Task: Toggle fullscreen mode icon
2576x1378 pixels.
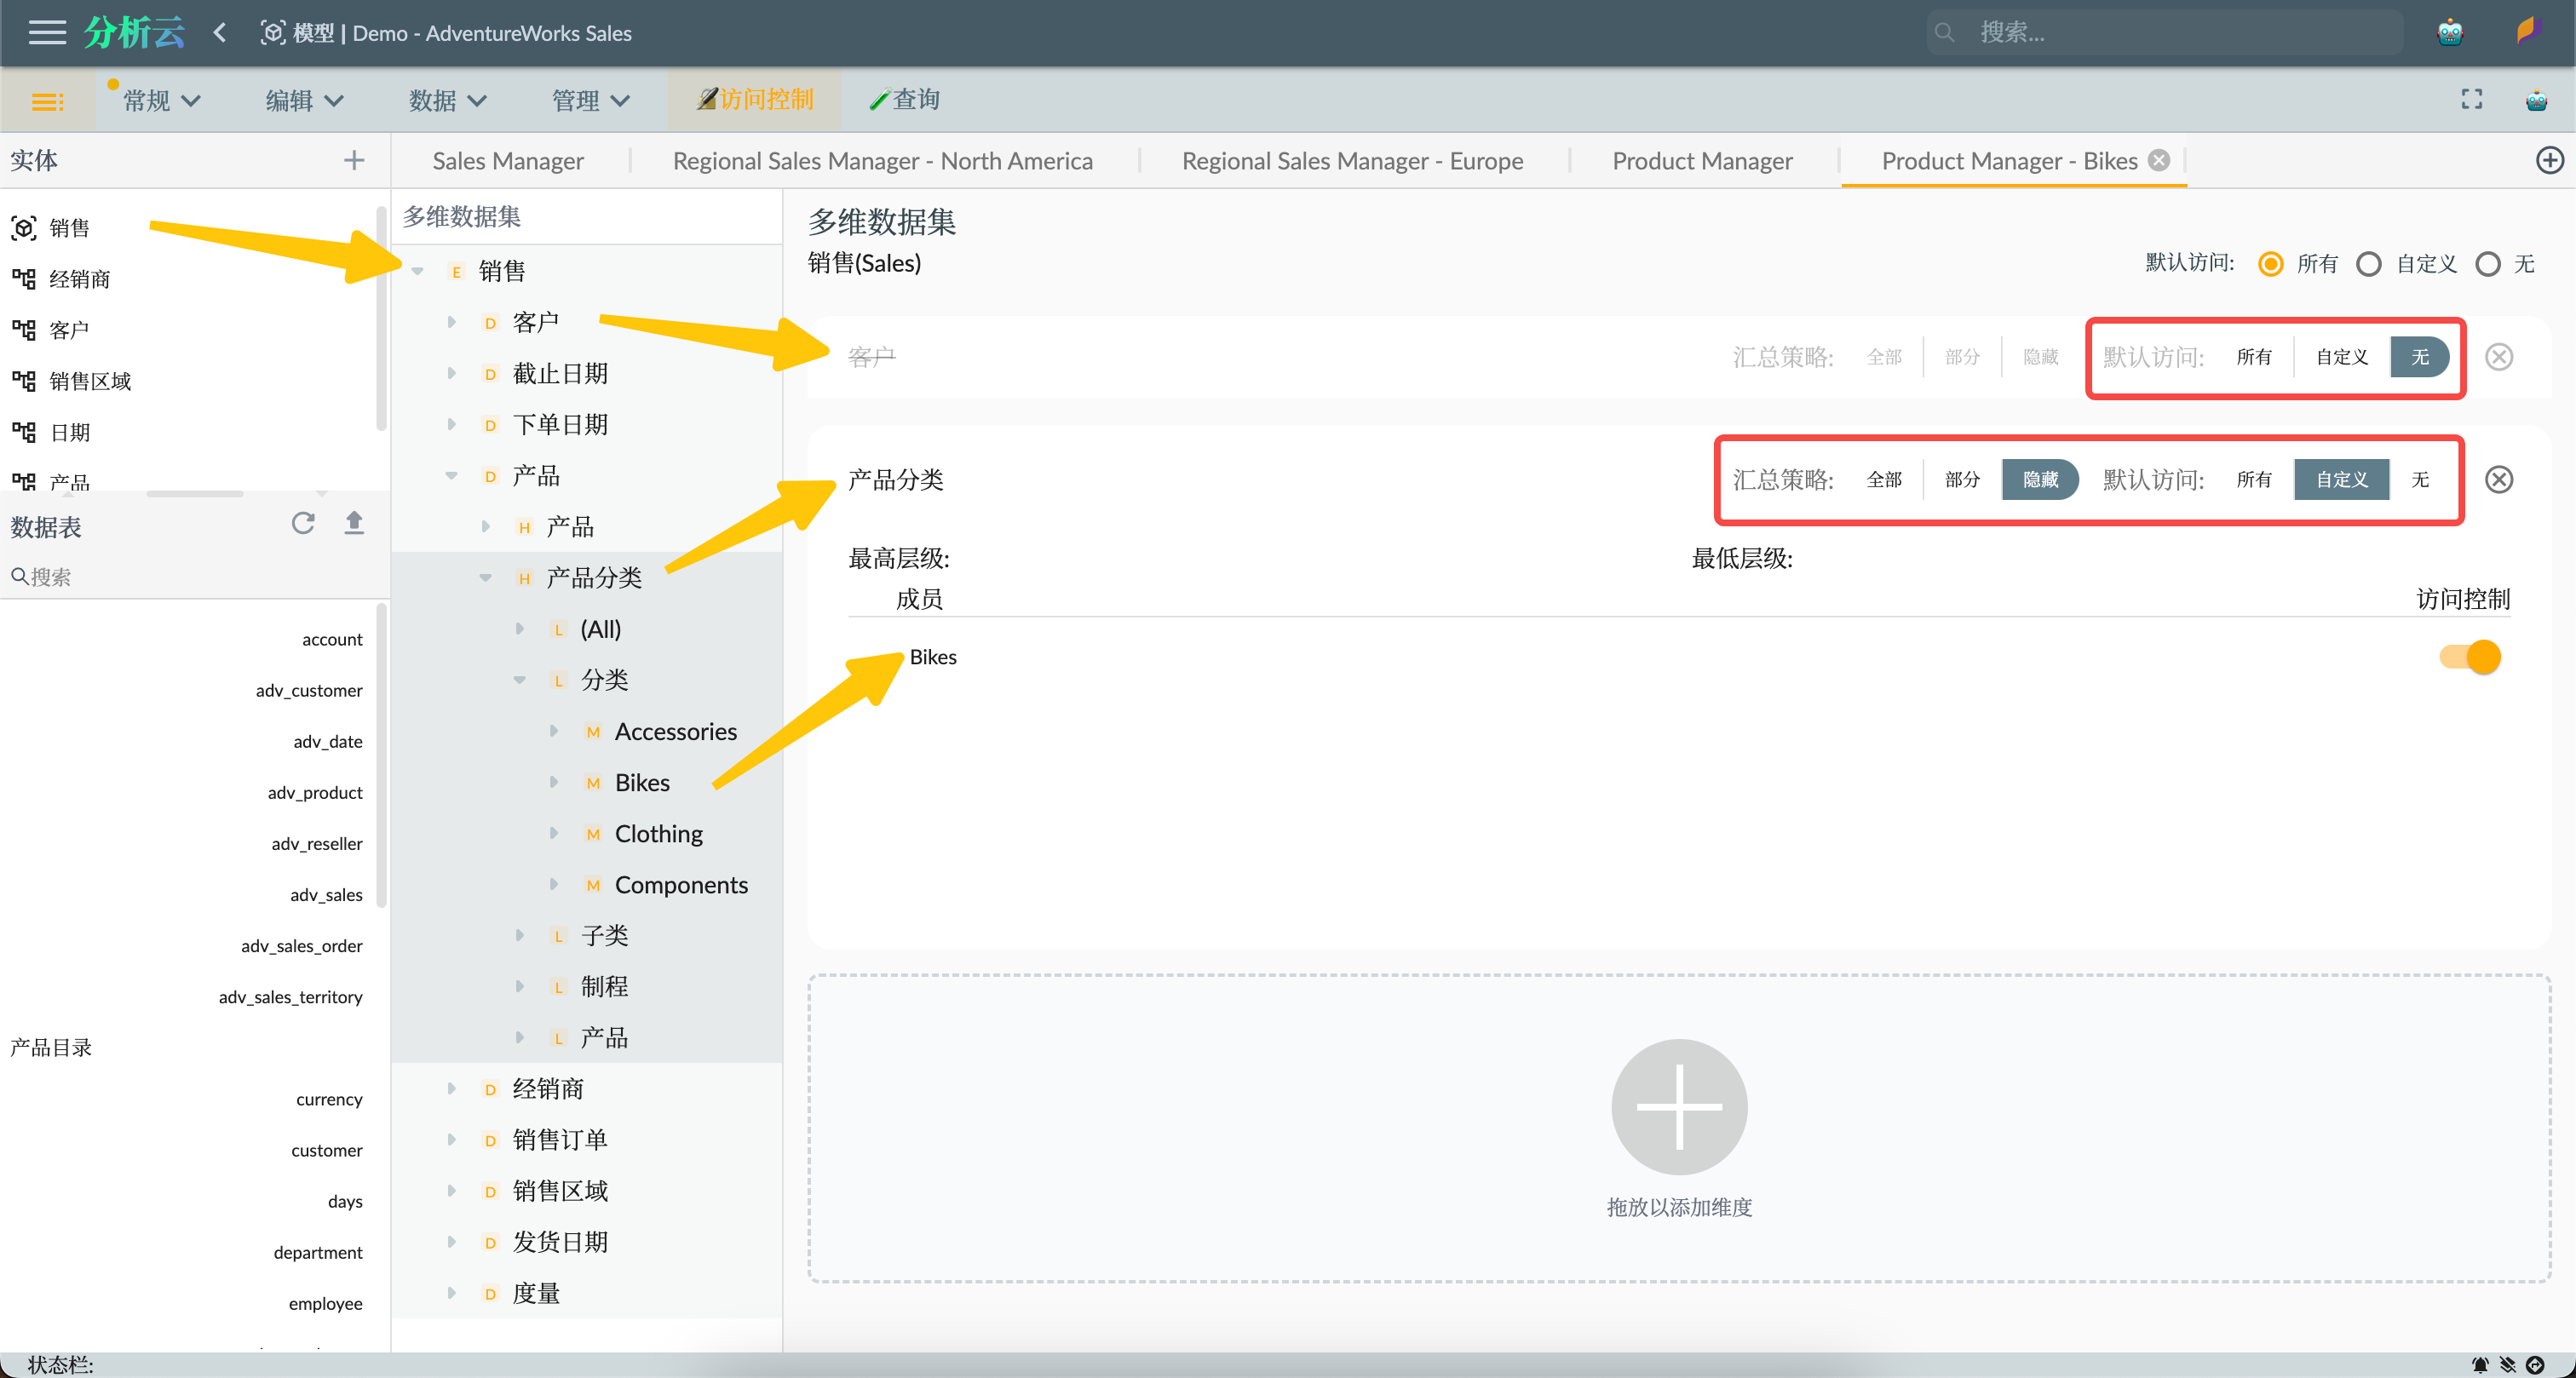Action: pos(2471,99)
